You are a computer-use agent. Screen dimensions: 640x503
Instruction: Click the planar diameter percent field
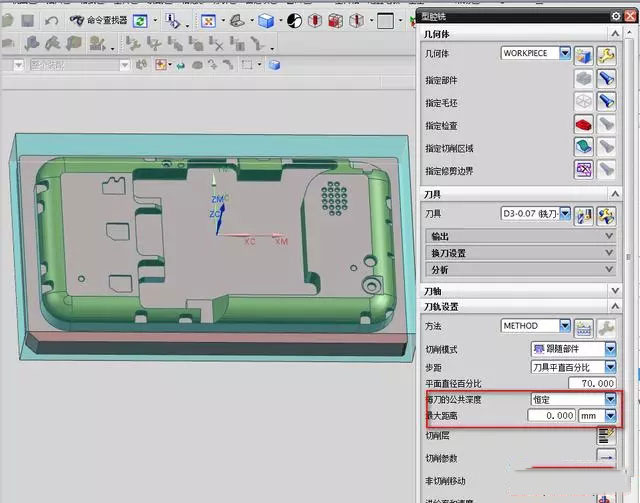point(590,383)
